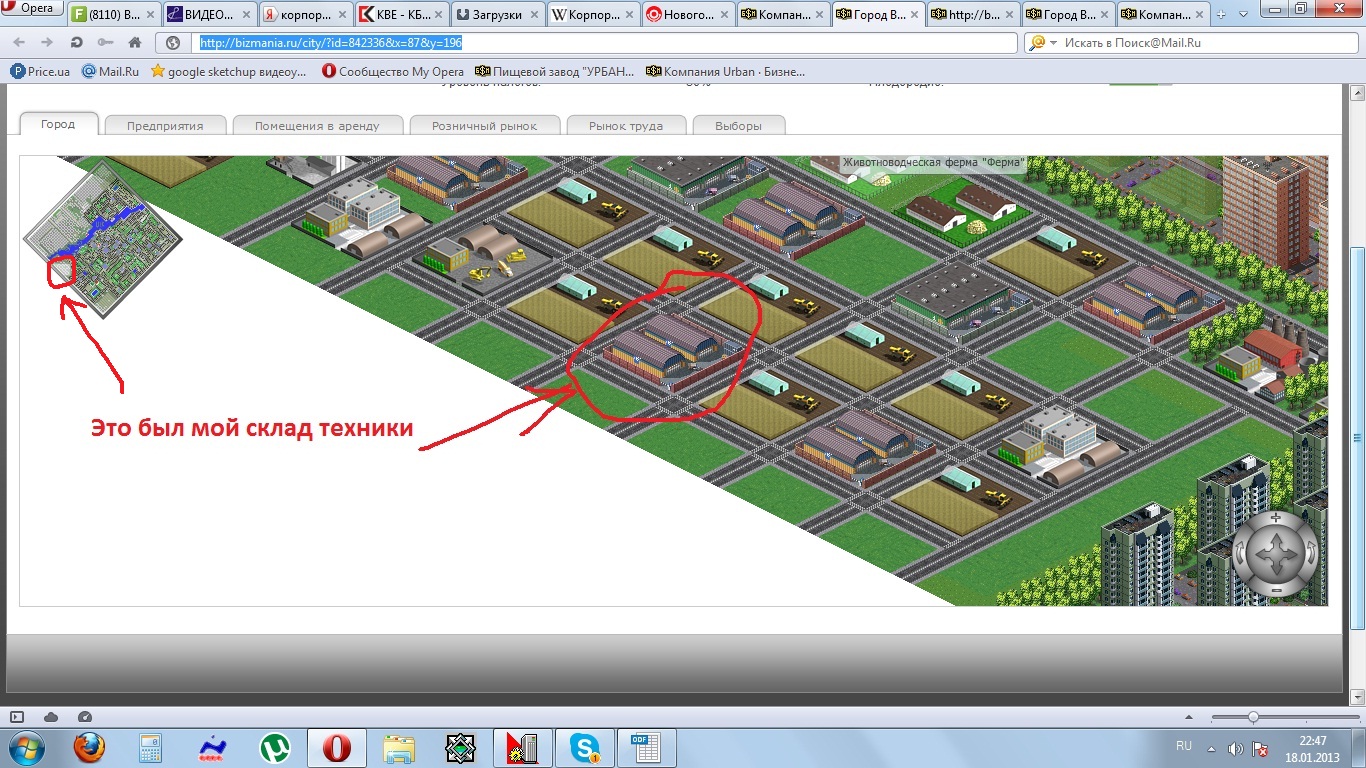Open the google sketchup видеоу... bookmark
The height and width of the screenshot is (768, 1366).
pos(231,71)
